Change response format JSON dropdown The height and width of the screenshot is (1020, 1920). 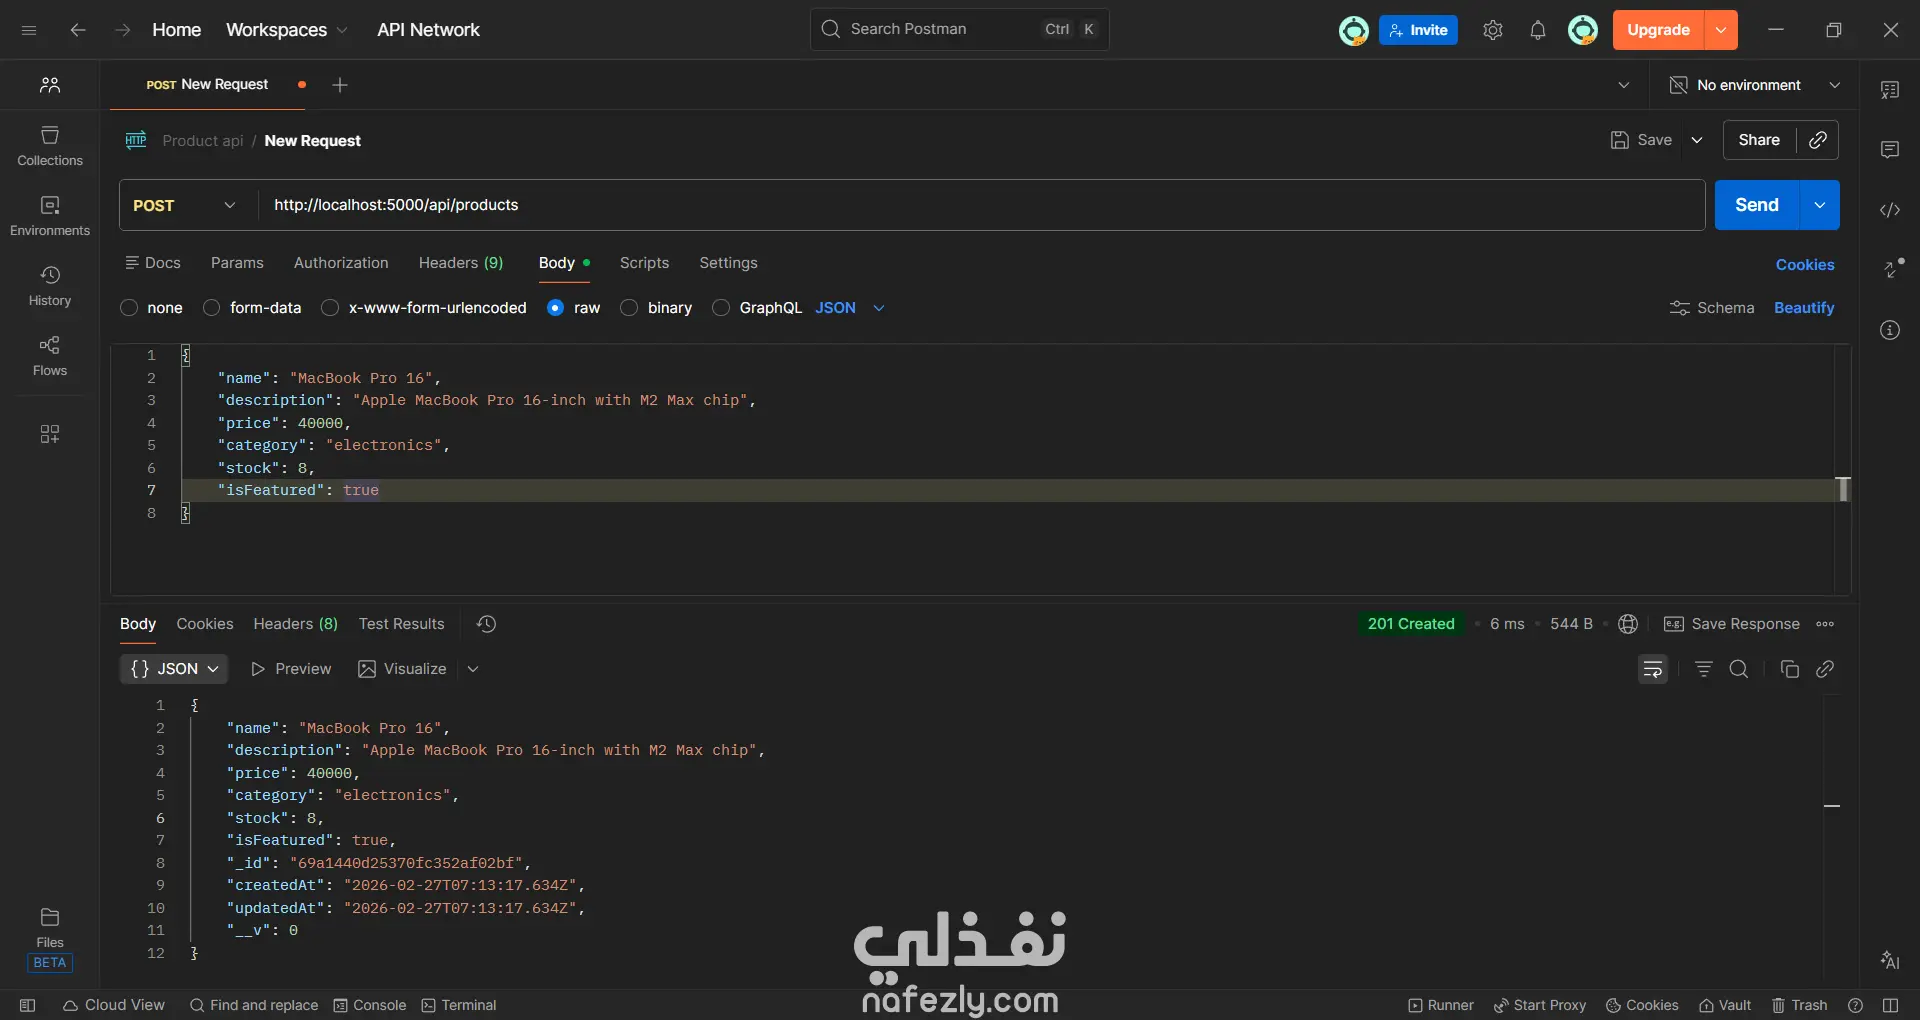click(x=174, y=669)
